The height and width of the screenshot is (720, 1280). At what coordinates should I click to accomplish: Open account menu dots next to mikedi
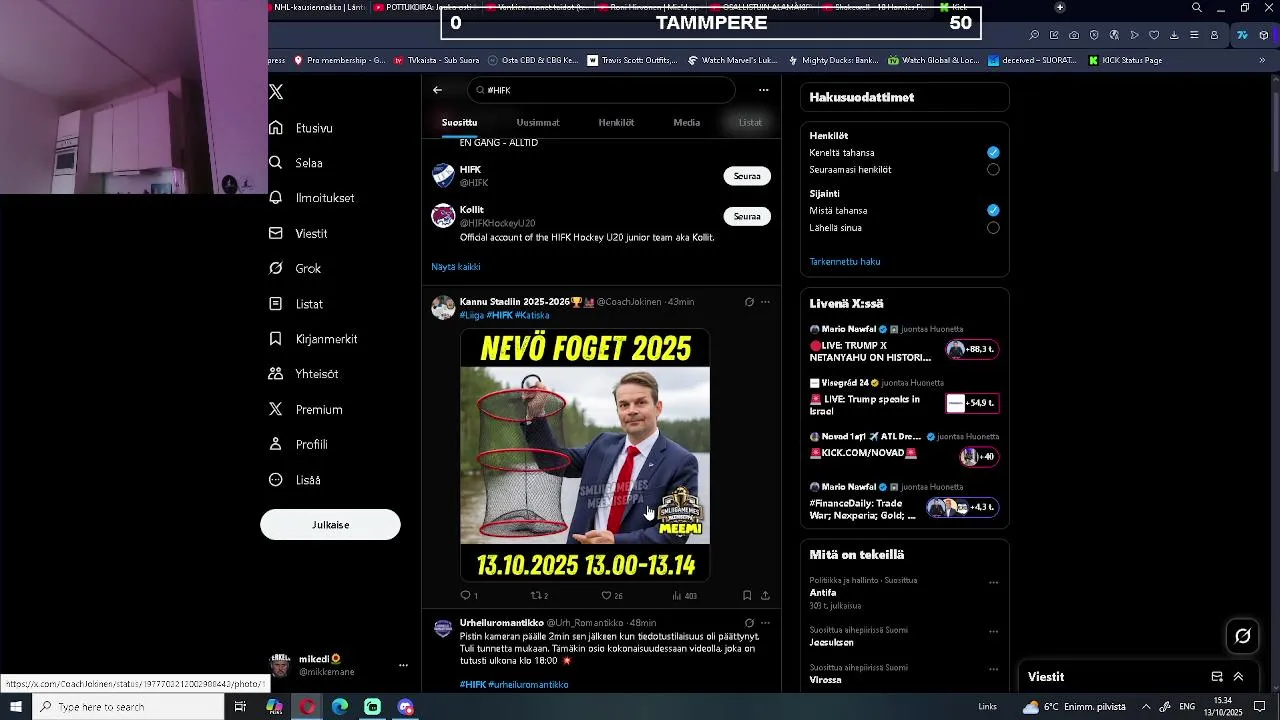coord(403,665)
